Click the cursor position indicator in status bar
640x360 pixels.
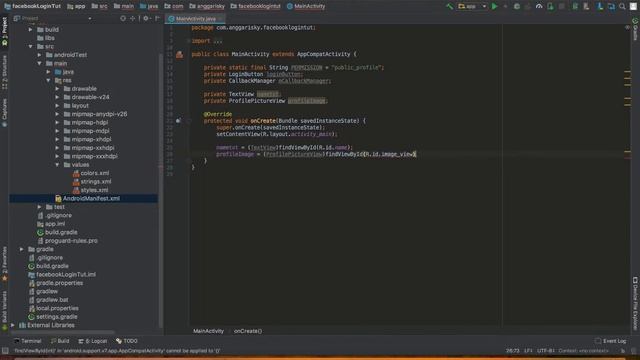513,351
